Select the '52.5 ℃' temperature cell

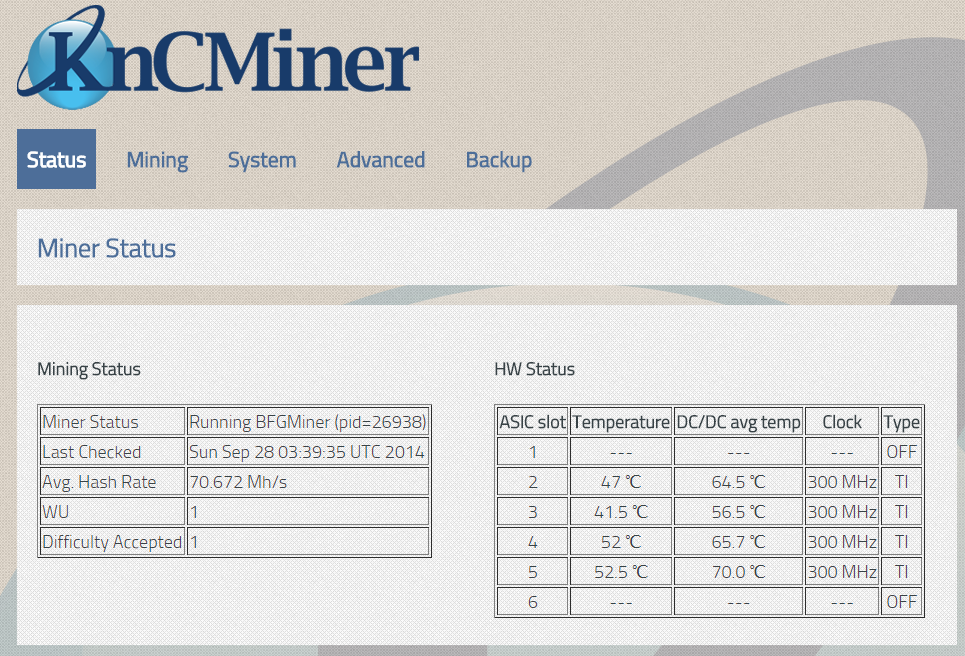tap(621, 572)
